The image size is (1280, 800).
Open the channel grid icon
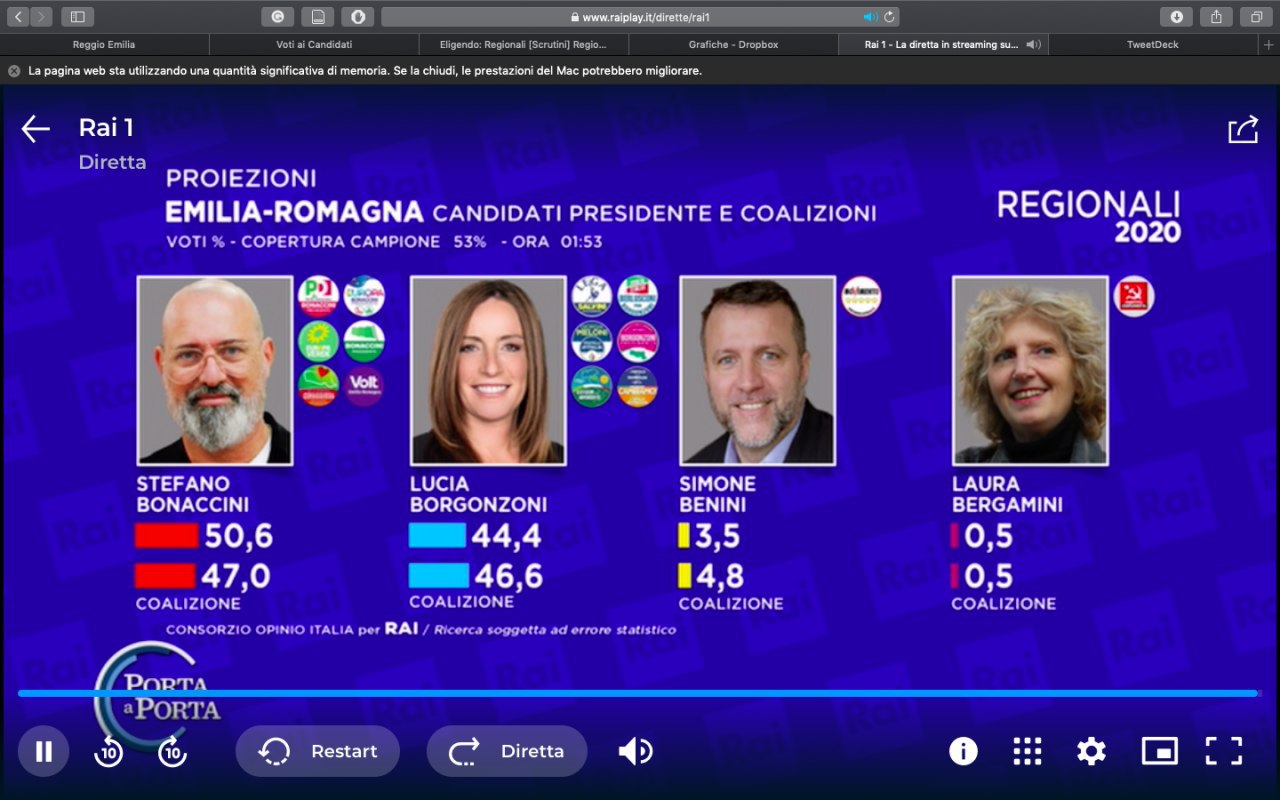(x=1027, y=751)
